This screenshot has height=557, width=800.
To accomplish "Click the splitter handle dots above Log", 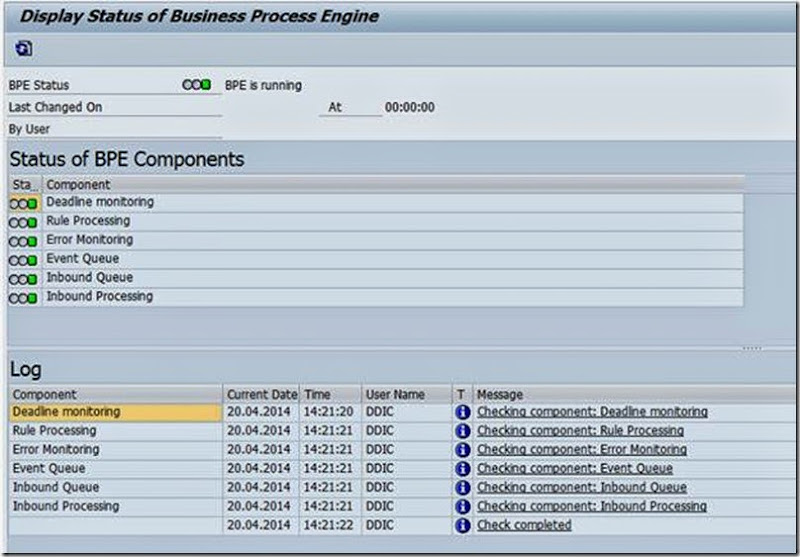I will coord(753,348).
